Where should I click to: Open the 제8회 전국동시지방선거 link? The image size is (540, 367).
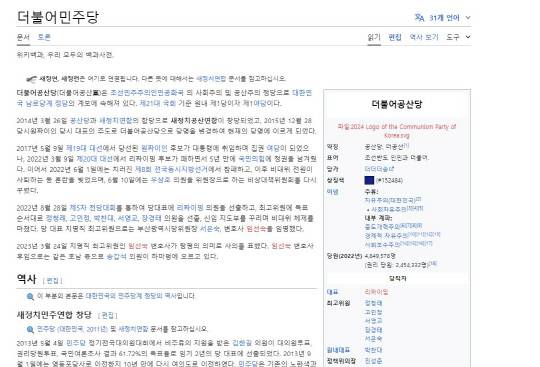(x=171, y=169)
